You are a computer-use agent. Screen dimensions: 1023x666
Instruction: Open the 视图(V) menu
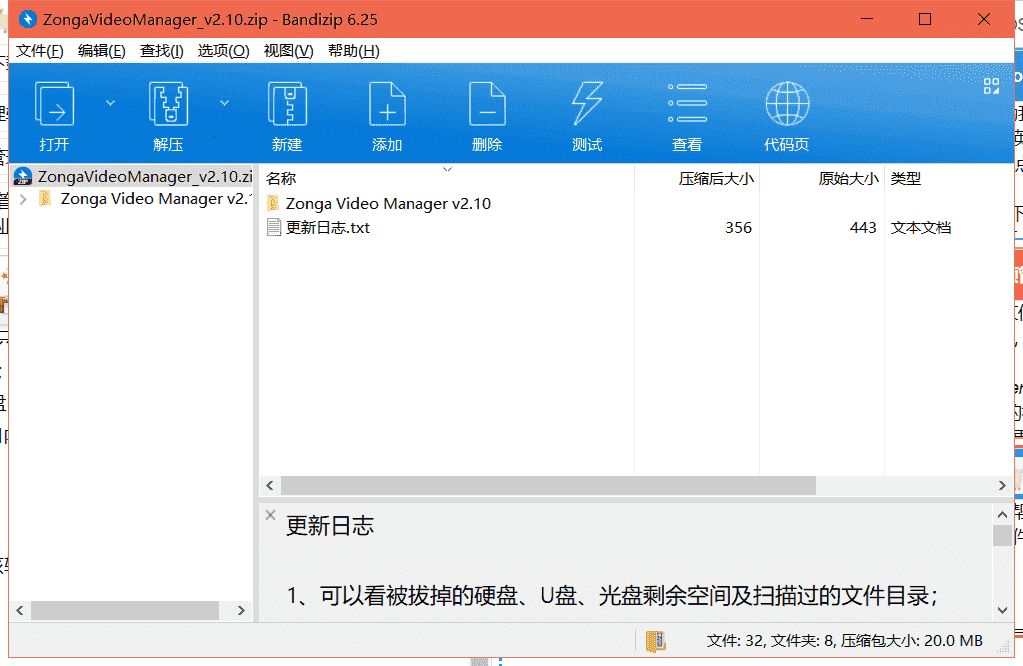[x=288, y=51]
